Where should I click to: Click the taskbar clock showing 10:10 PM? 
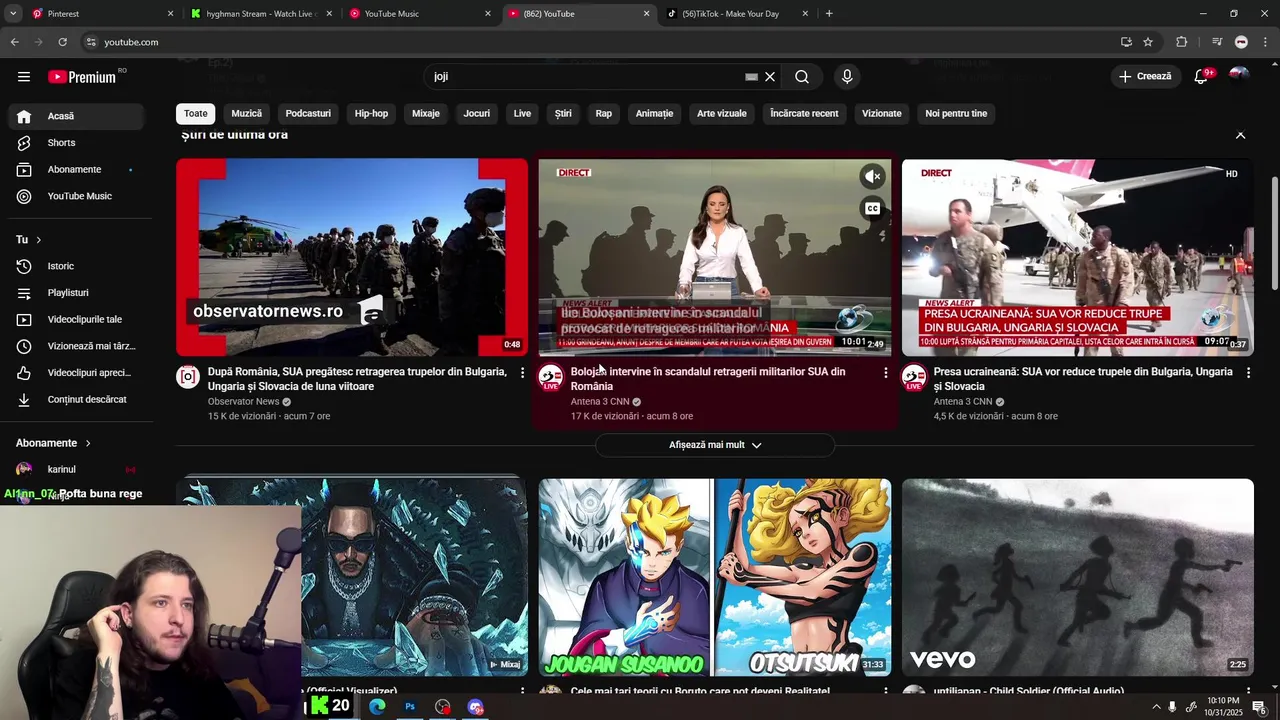pos(1224,707)
